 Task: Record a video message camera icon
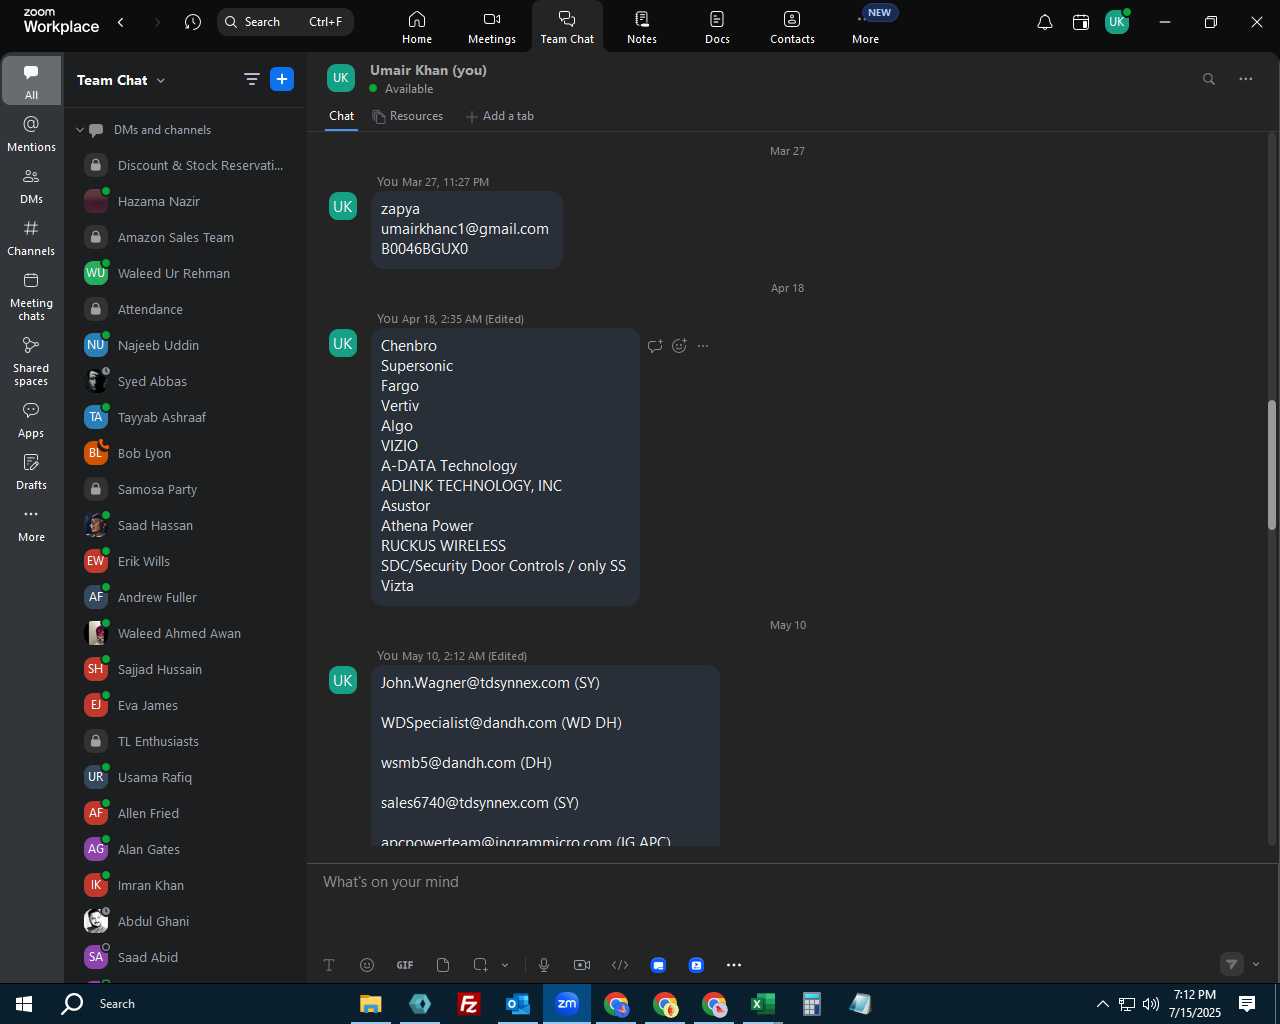click(x=582, y=965)
